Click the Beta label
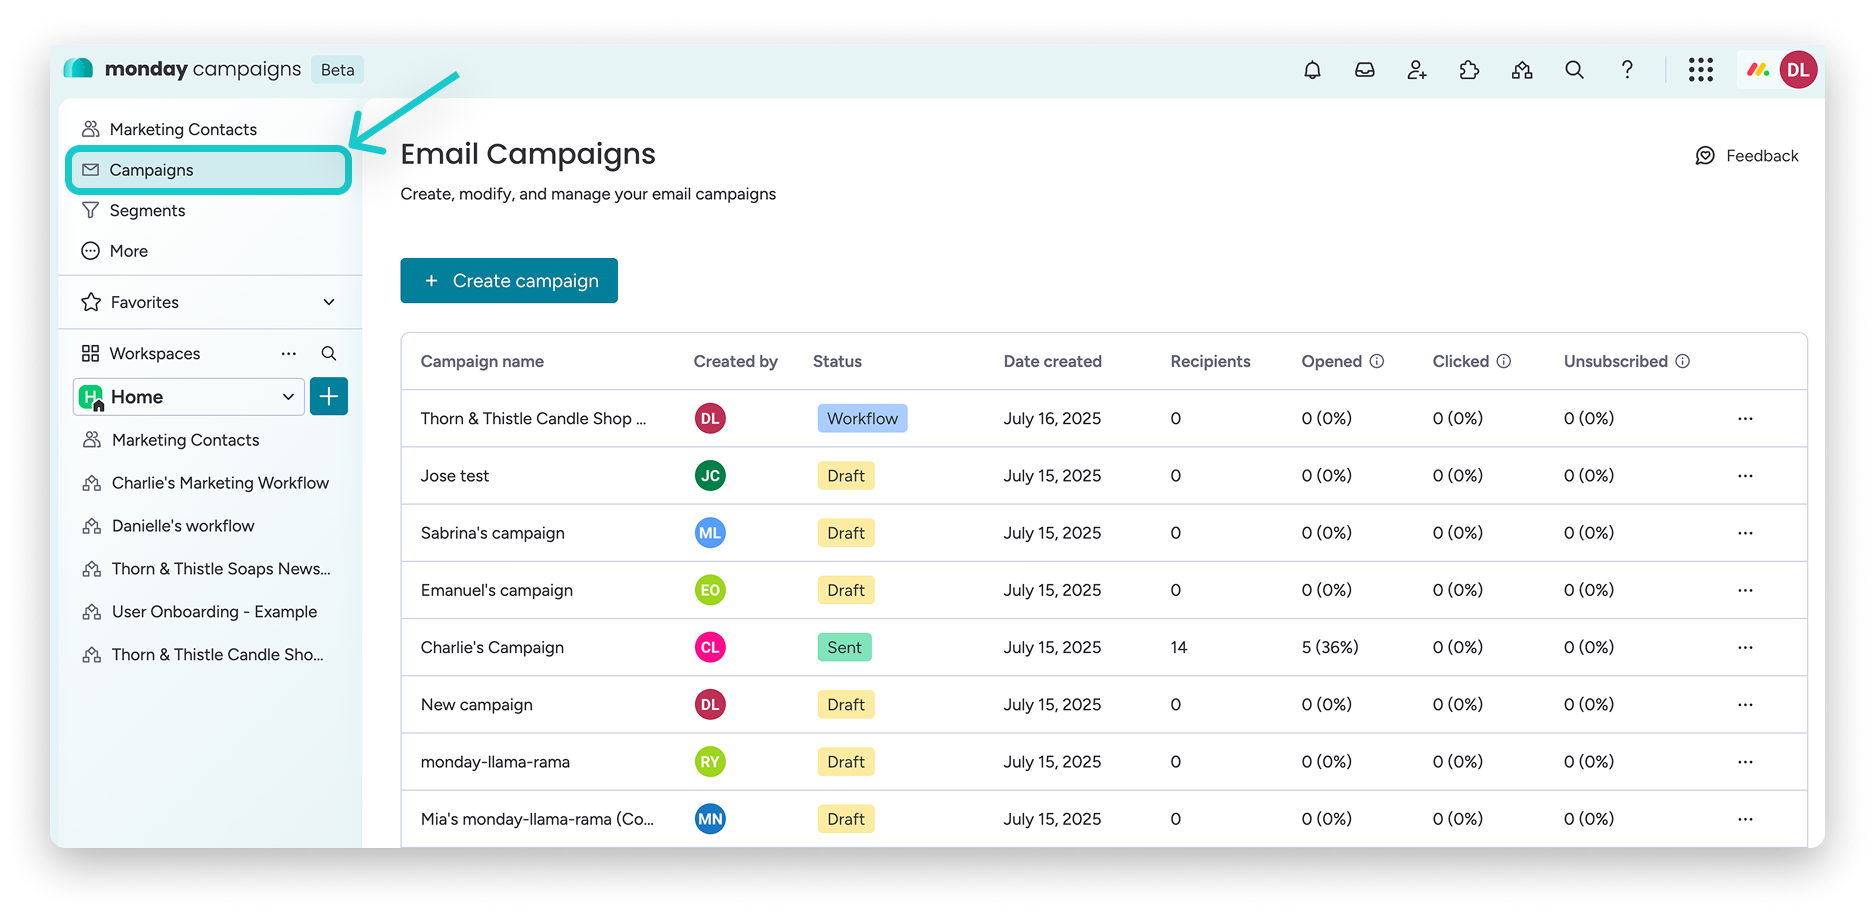Screen dimensions: 1875x913 click(338, 70)
